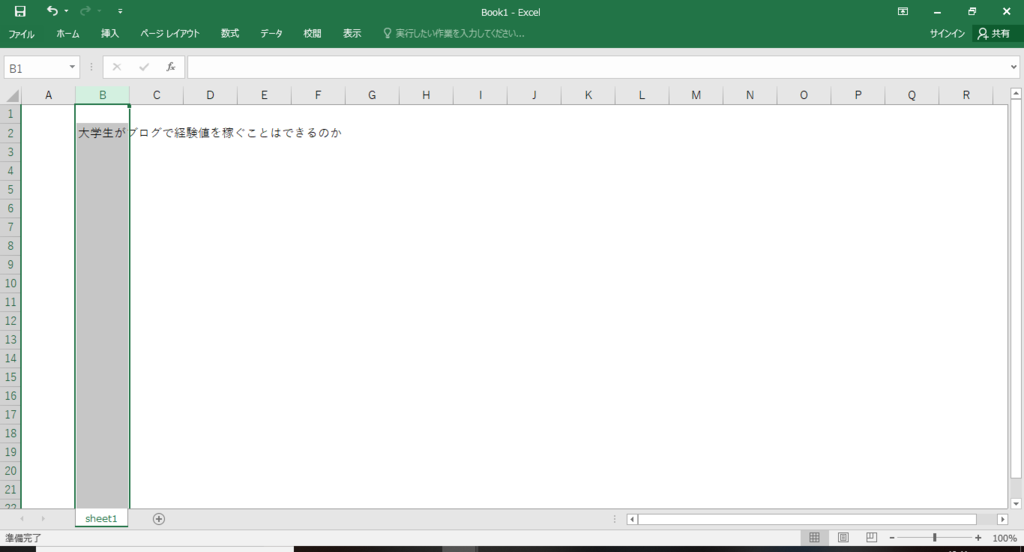The height and width of the screenshot is (552, 1024).
Task: Expand the Name Box dropdown arrow
Action: click(x=72, y=67)
